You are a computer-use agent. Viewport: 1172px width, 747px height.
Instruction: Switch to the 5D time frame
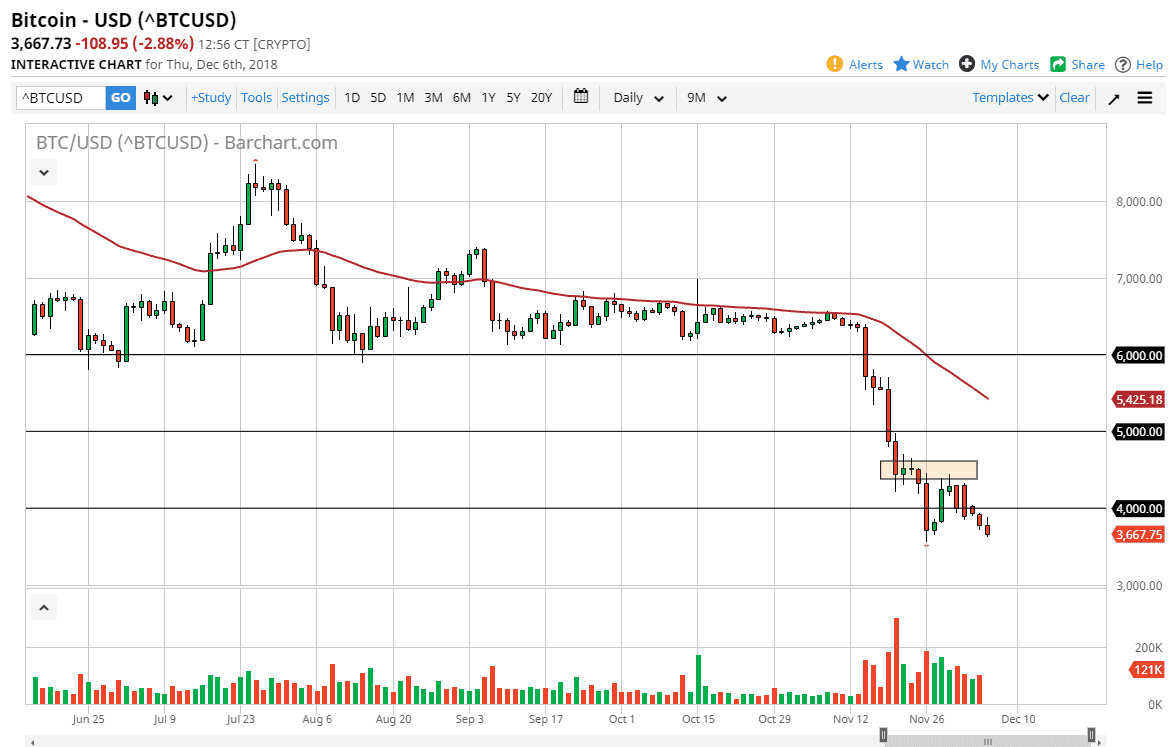point(377,97)
